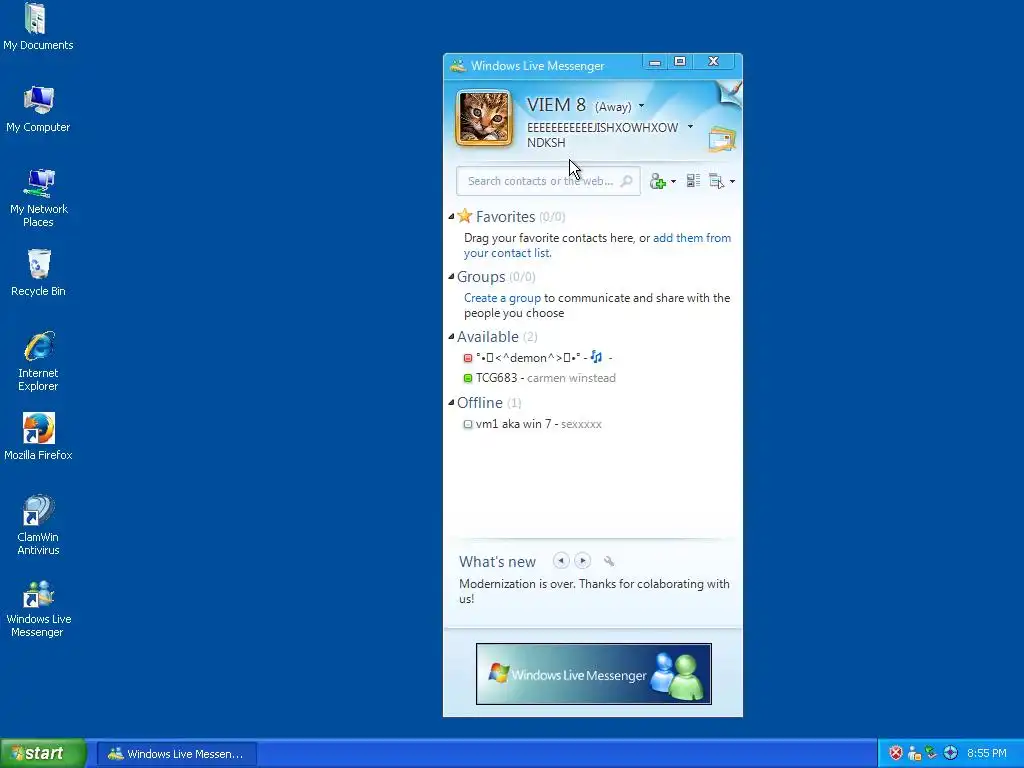The image size is (1024, 768).
Task: Click the EEEEEEEEEEJISHXOWHXOW personal message
Action: click(x=602, y=135)
